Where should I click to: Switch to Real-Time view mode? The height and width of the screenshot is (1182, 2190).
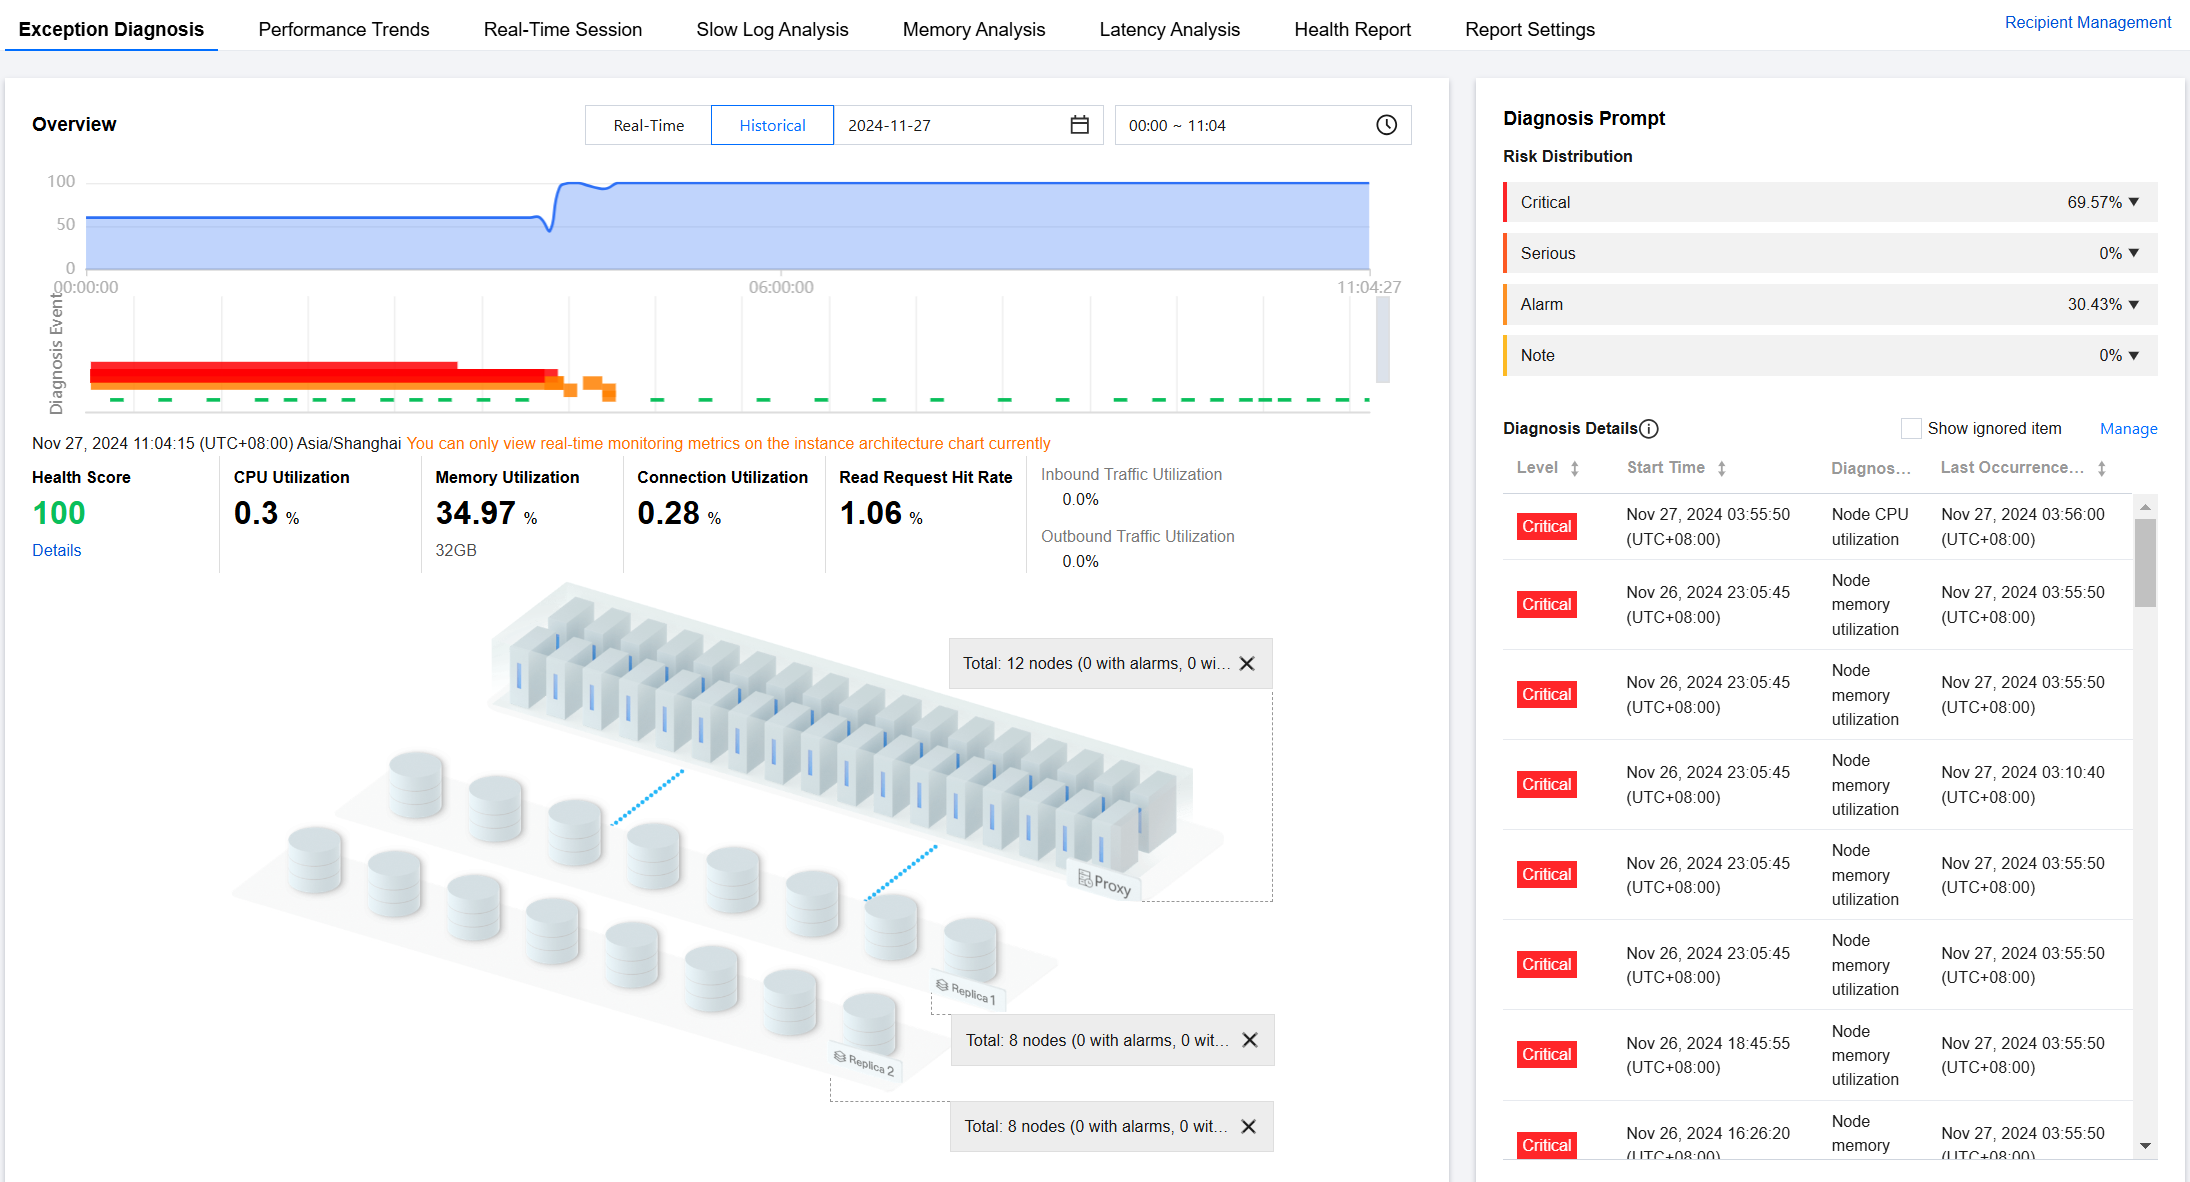point(648,126)
